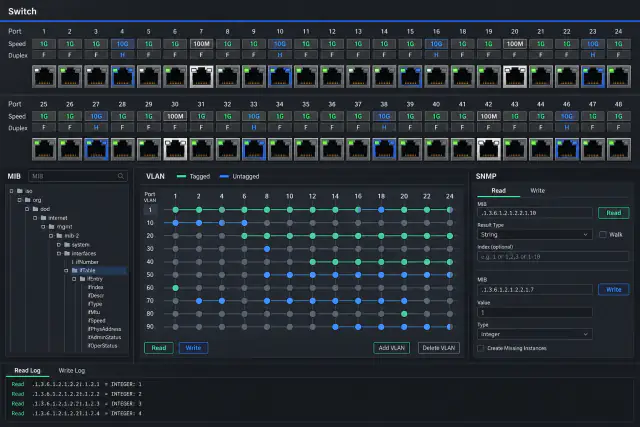This screenshot has height=427, width=640.
Task: Toggle VLAN 1 membership on port 18
Action: click(381, 210)
